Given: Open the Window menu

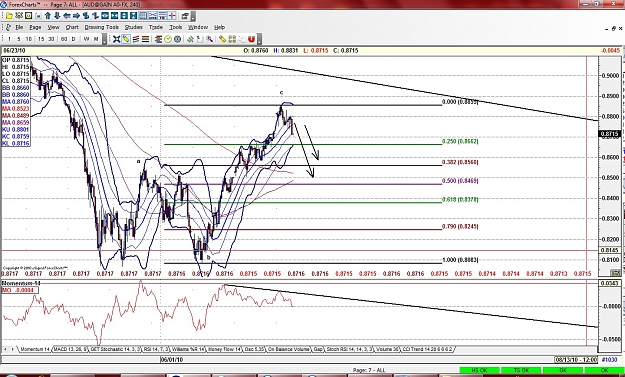Looking at the screenshot, I should (198, 27).
